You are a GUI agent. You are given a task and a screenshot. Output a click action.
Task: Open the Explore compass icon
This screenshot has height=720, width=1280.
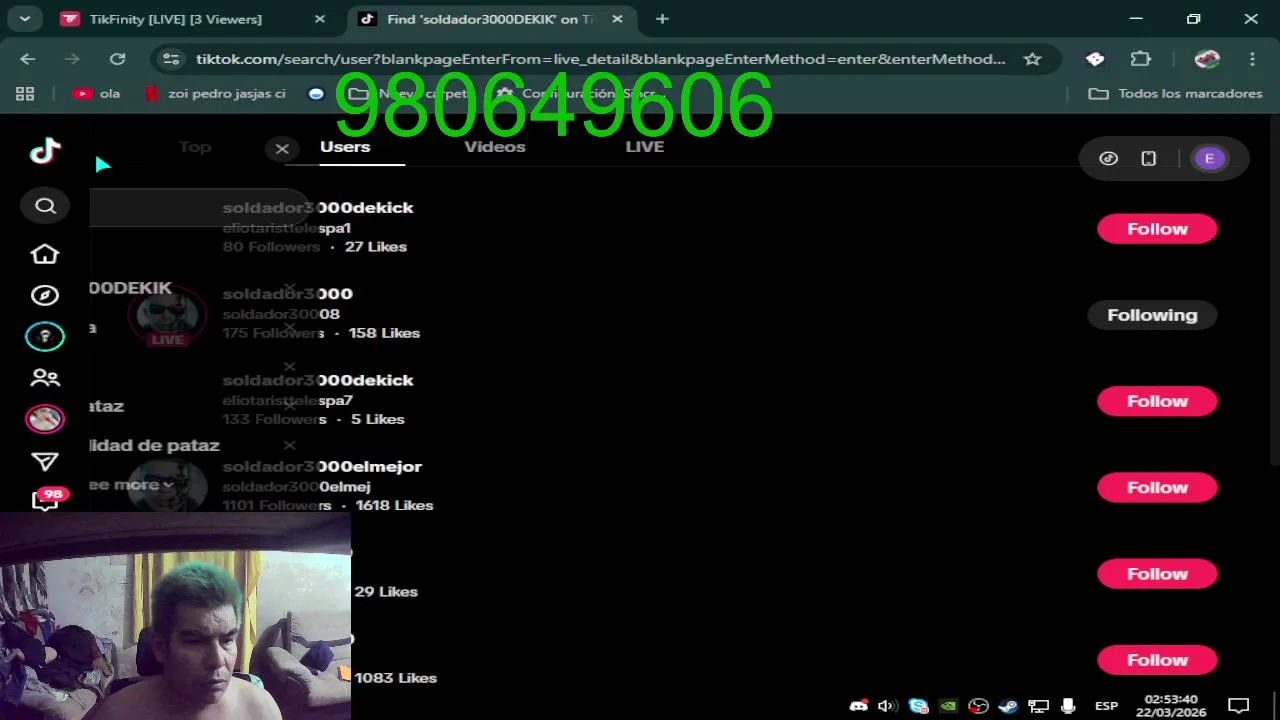pos(45,296)
